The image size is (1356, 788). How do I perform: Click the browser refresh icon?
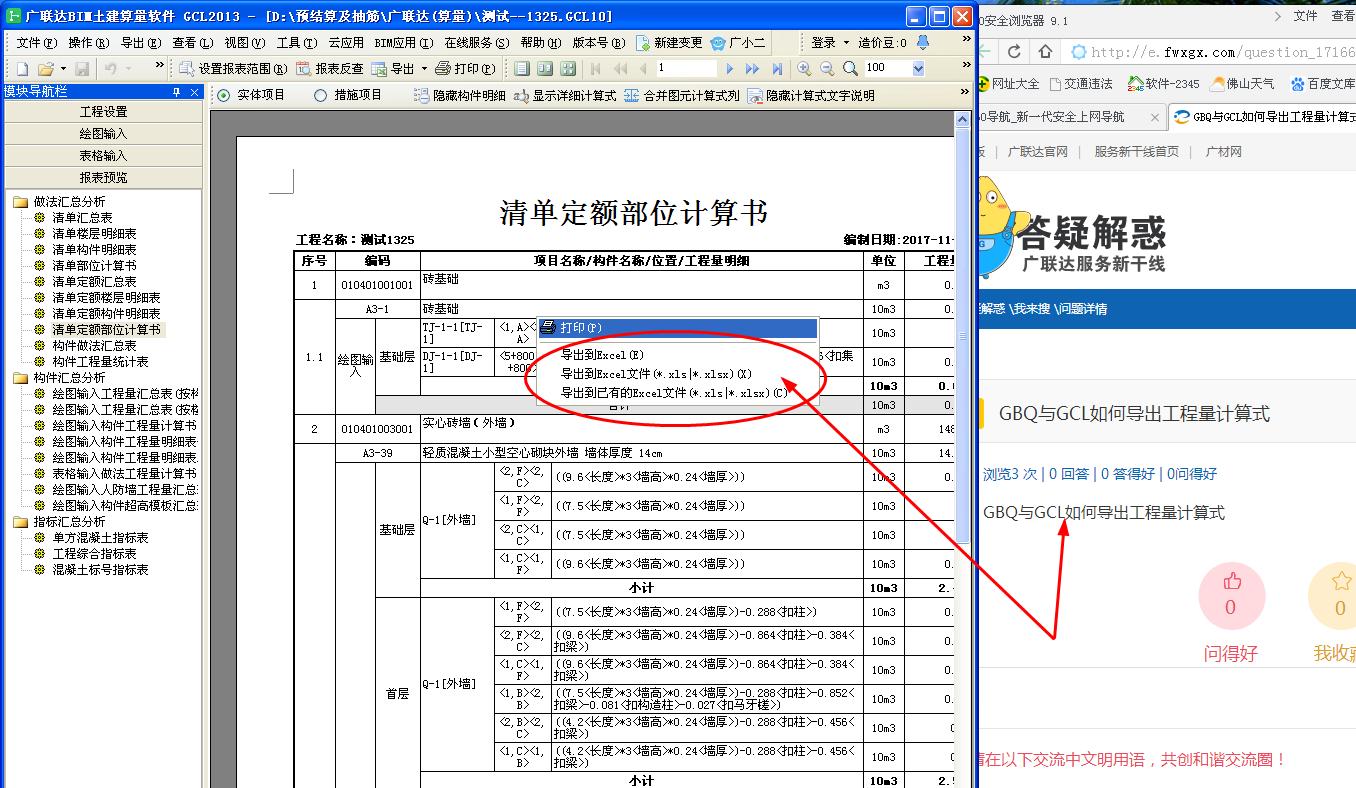pyautogui.click(x=1014, y=51)
